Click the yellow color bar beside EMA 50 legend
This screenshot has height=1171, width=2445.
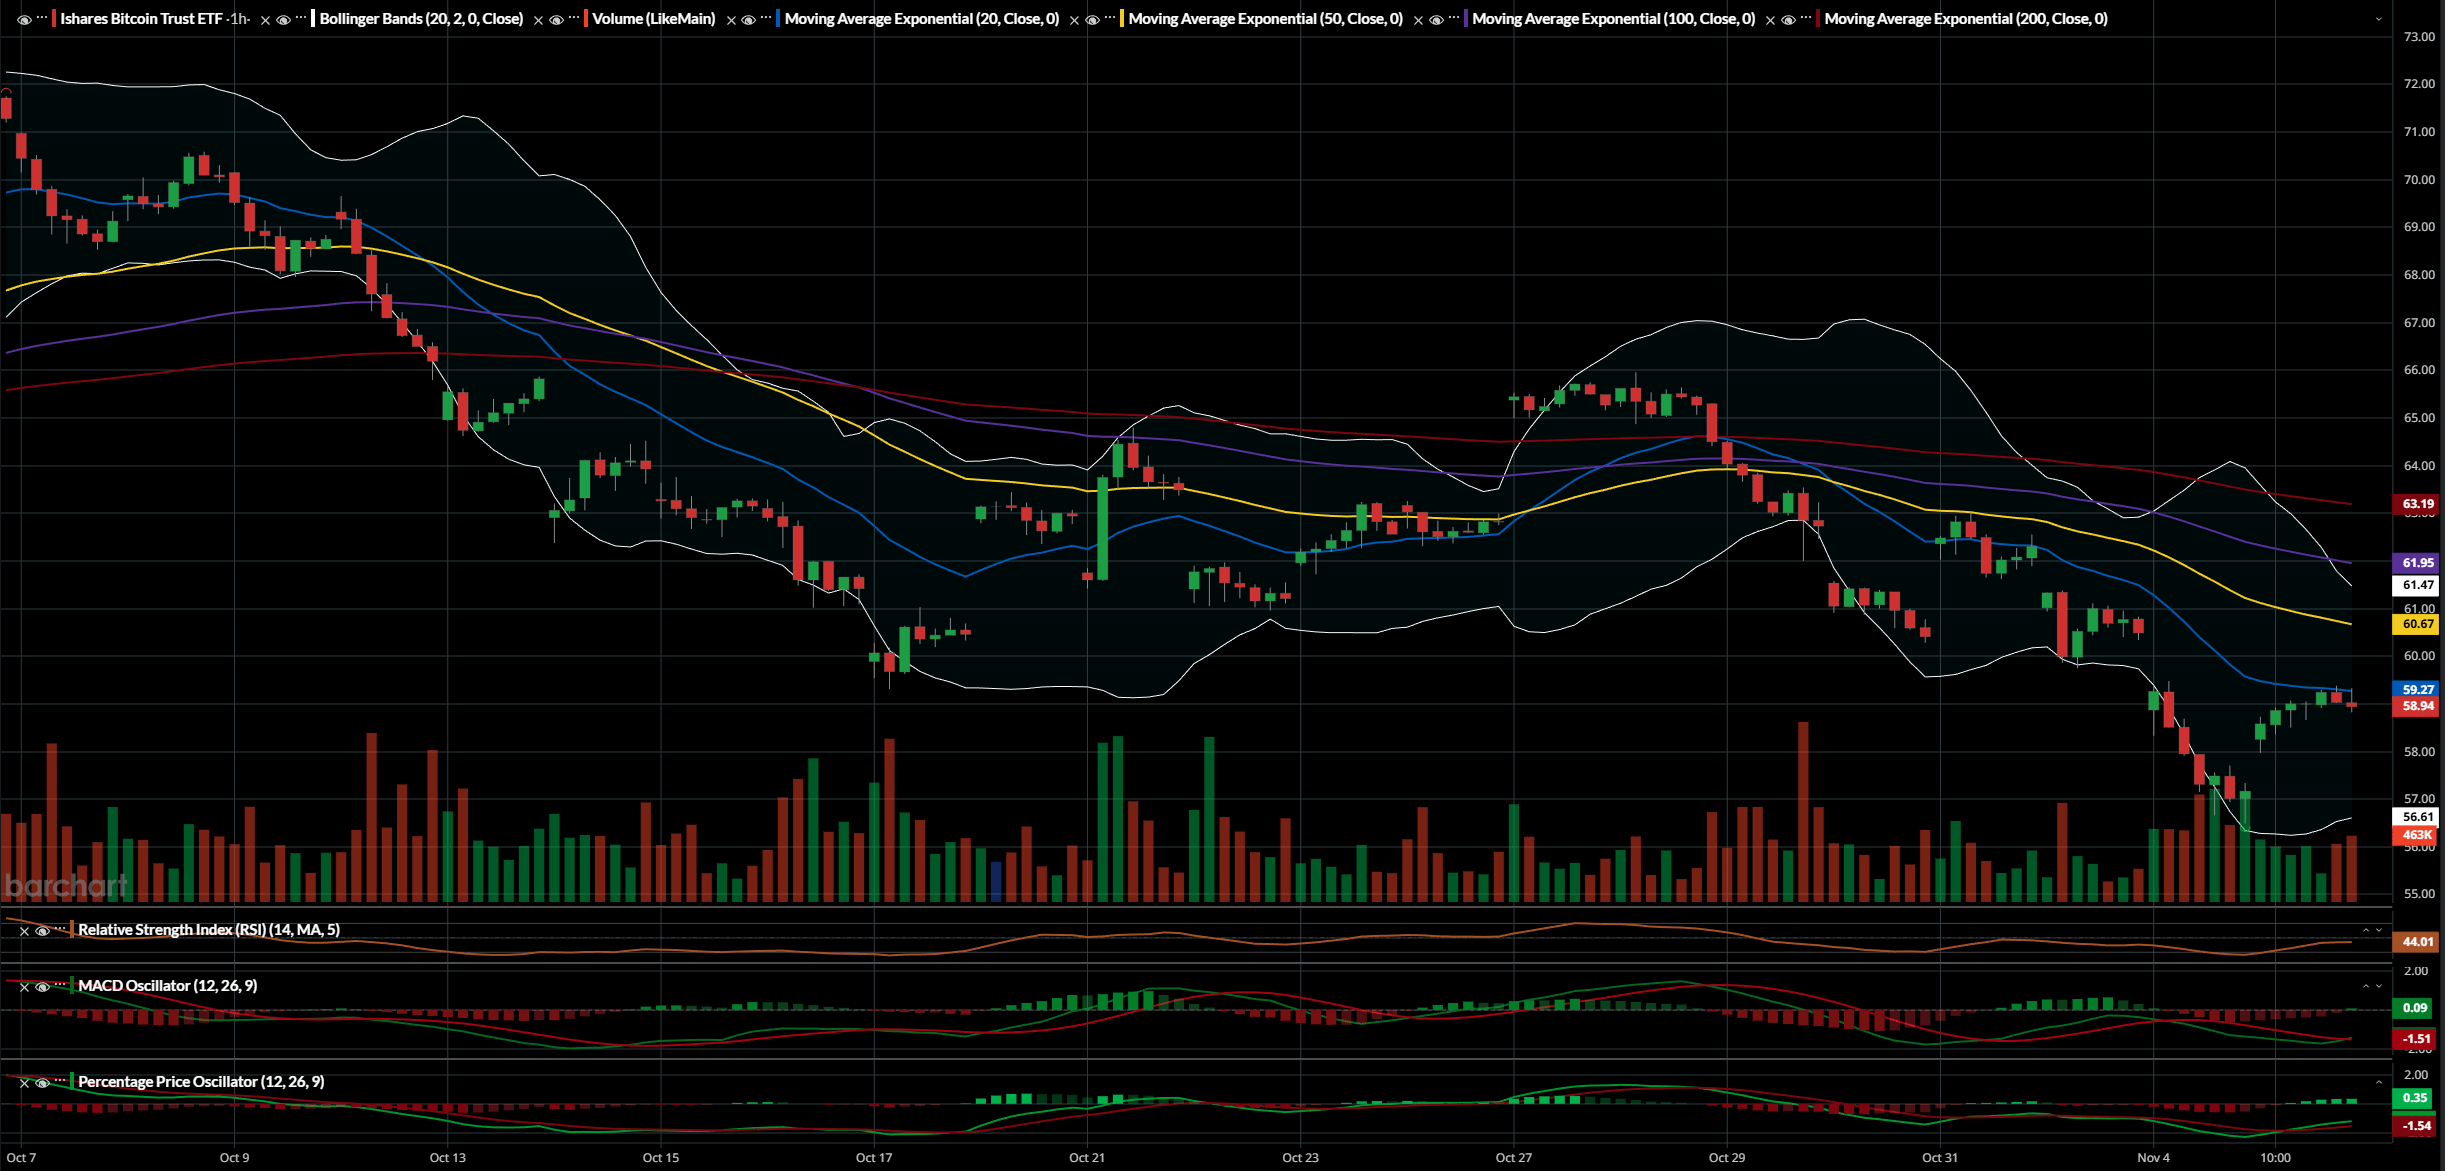1122,18
